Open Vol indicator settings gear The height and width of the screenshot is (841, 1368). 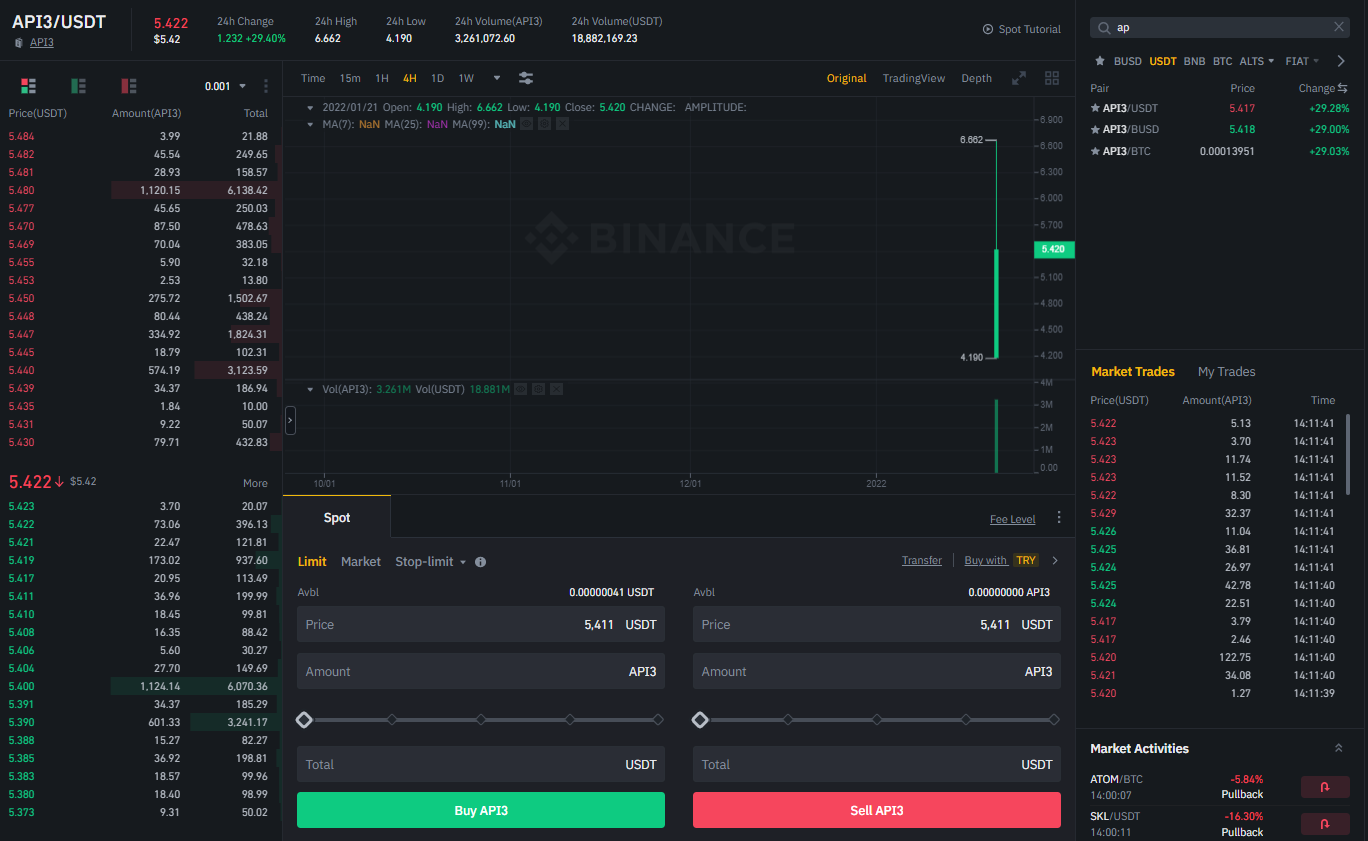click(539, 389)
